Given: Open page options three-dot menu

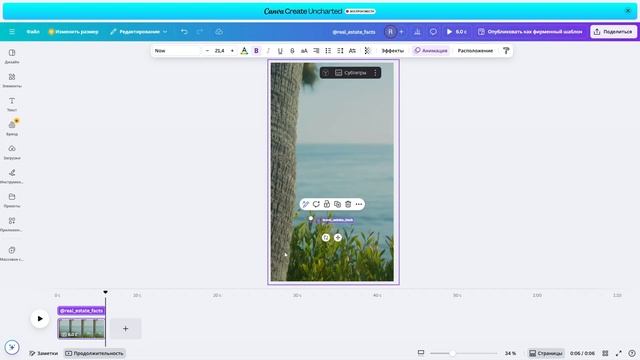Looking at the screenshot, I should (x=375, y=73).
